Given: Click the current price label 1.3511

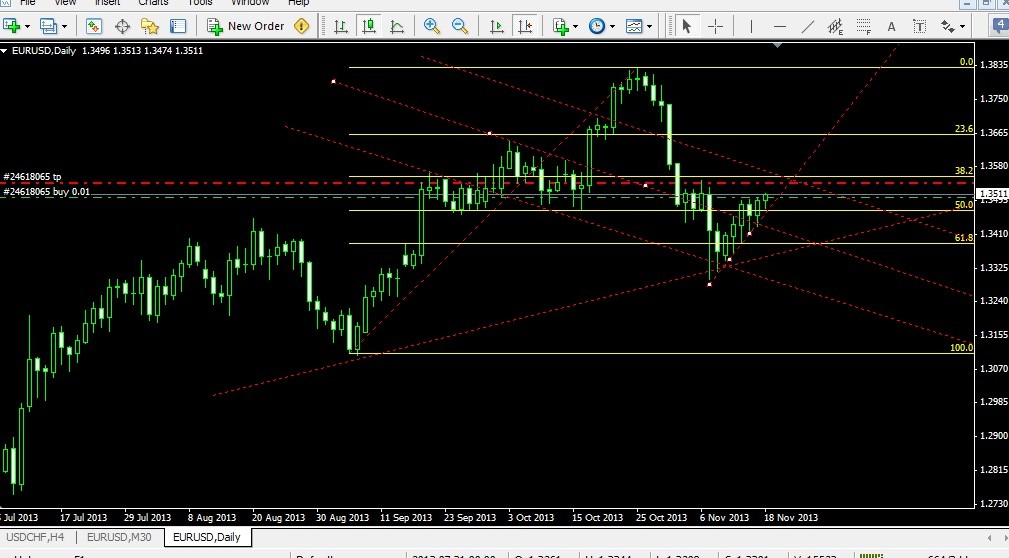Looking at the screenshot, I should click(x=992, y=193).
